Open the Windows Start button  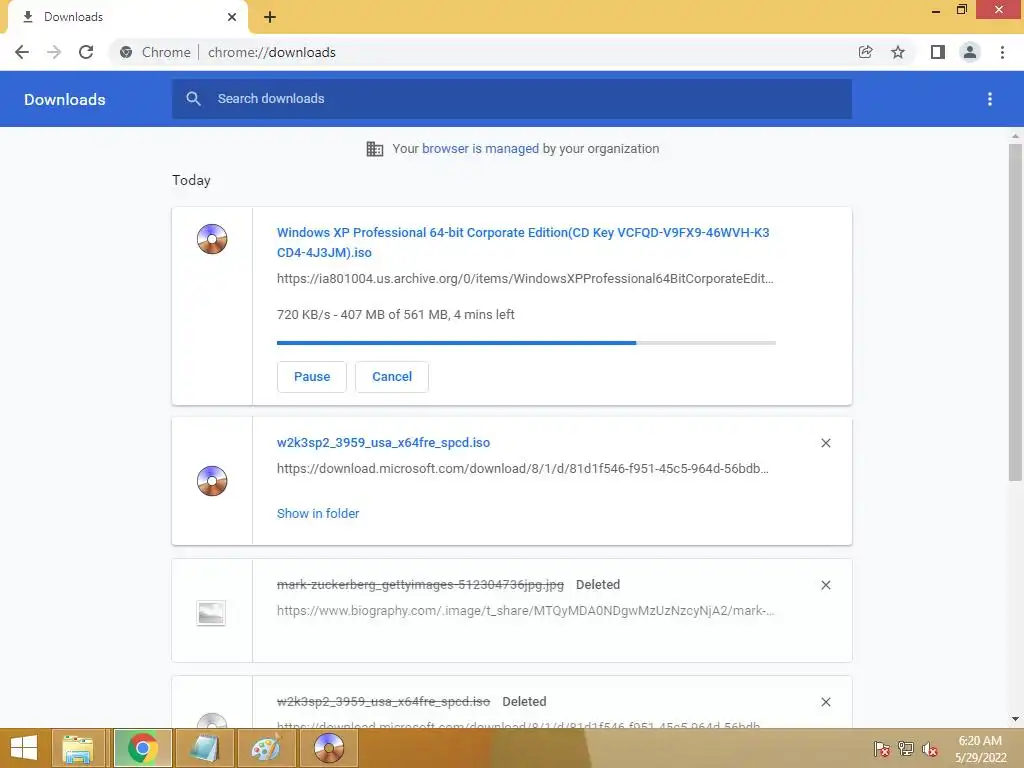tap(24, 748)
